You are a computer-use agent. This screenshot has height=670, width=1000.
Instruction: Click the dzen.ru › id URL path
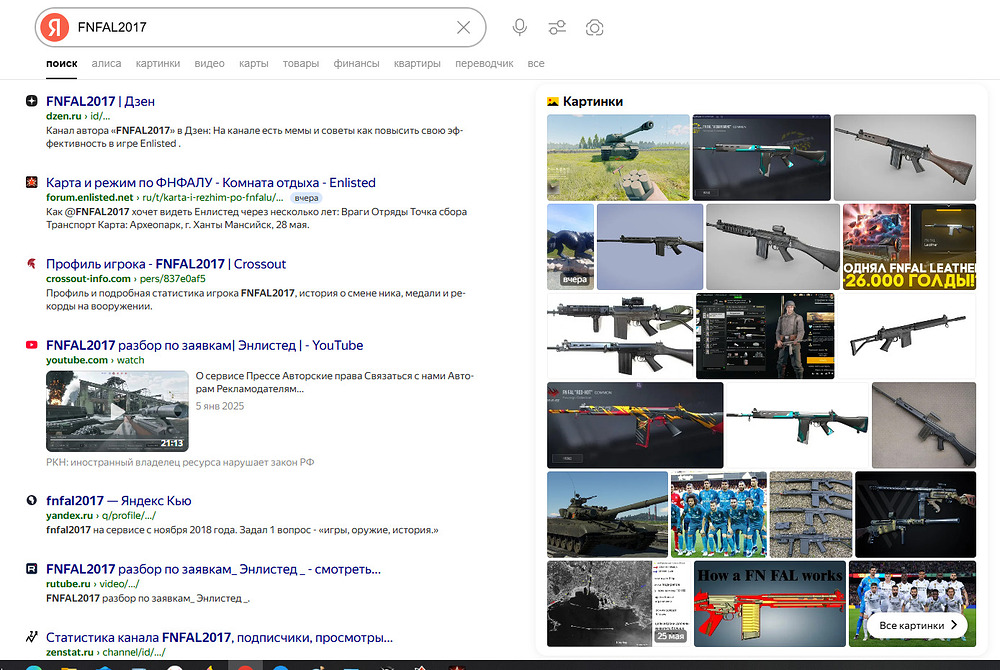78,116
